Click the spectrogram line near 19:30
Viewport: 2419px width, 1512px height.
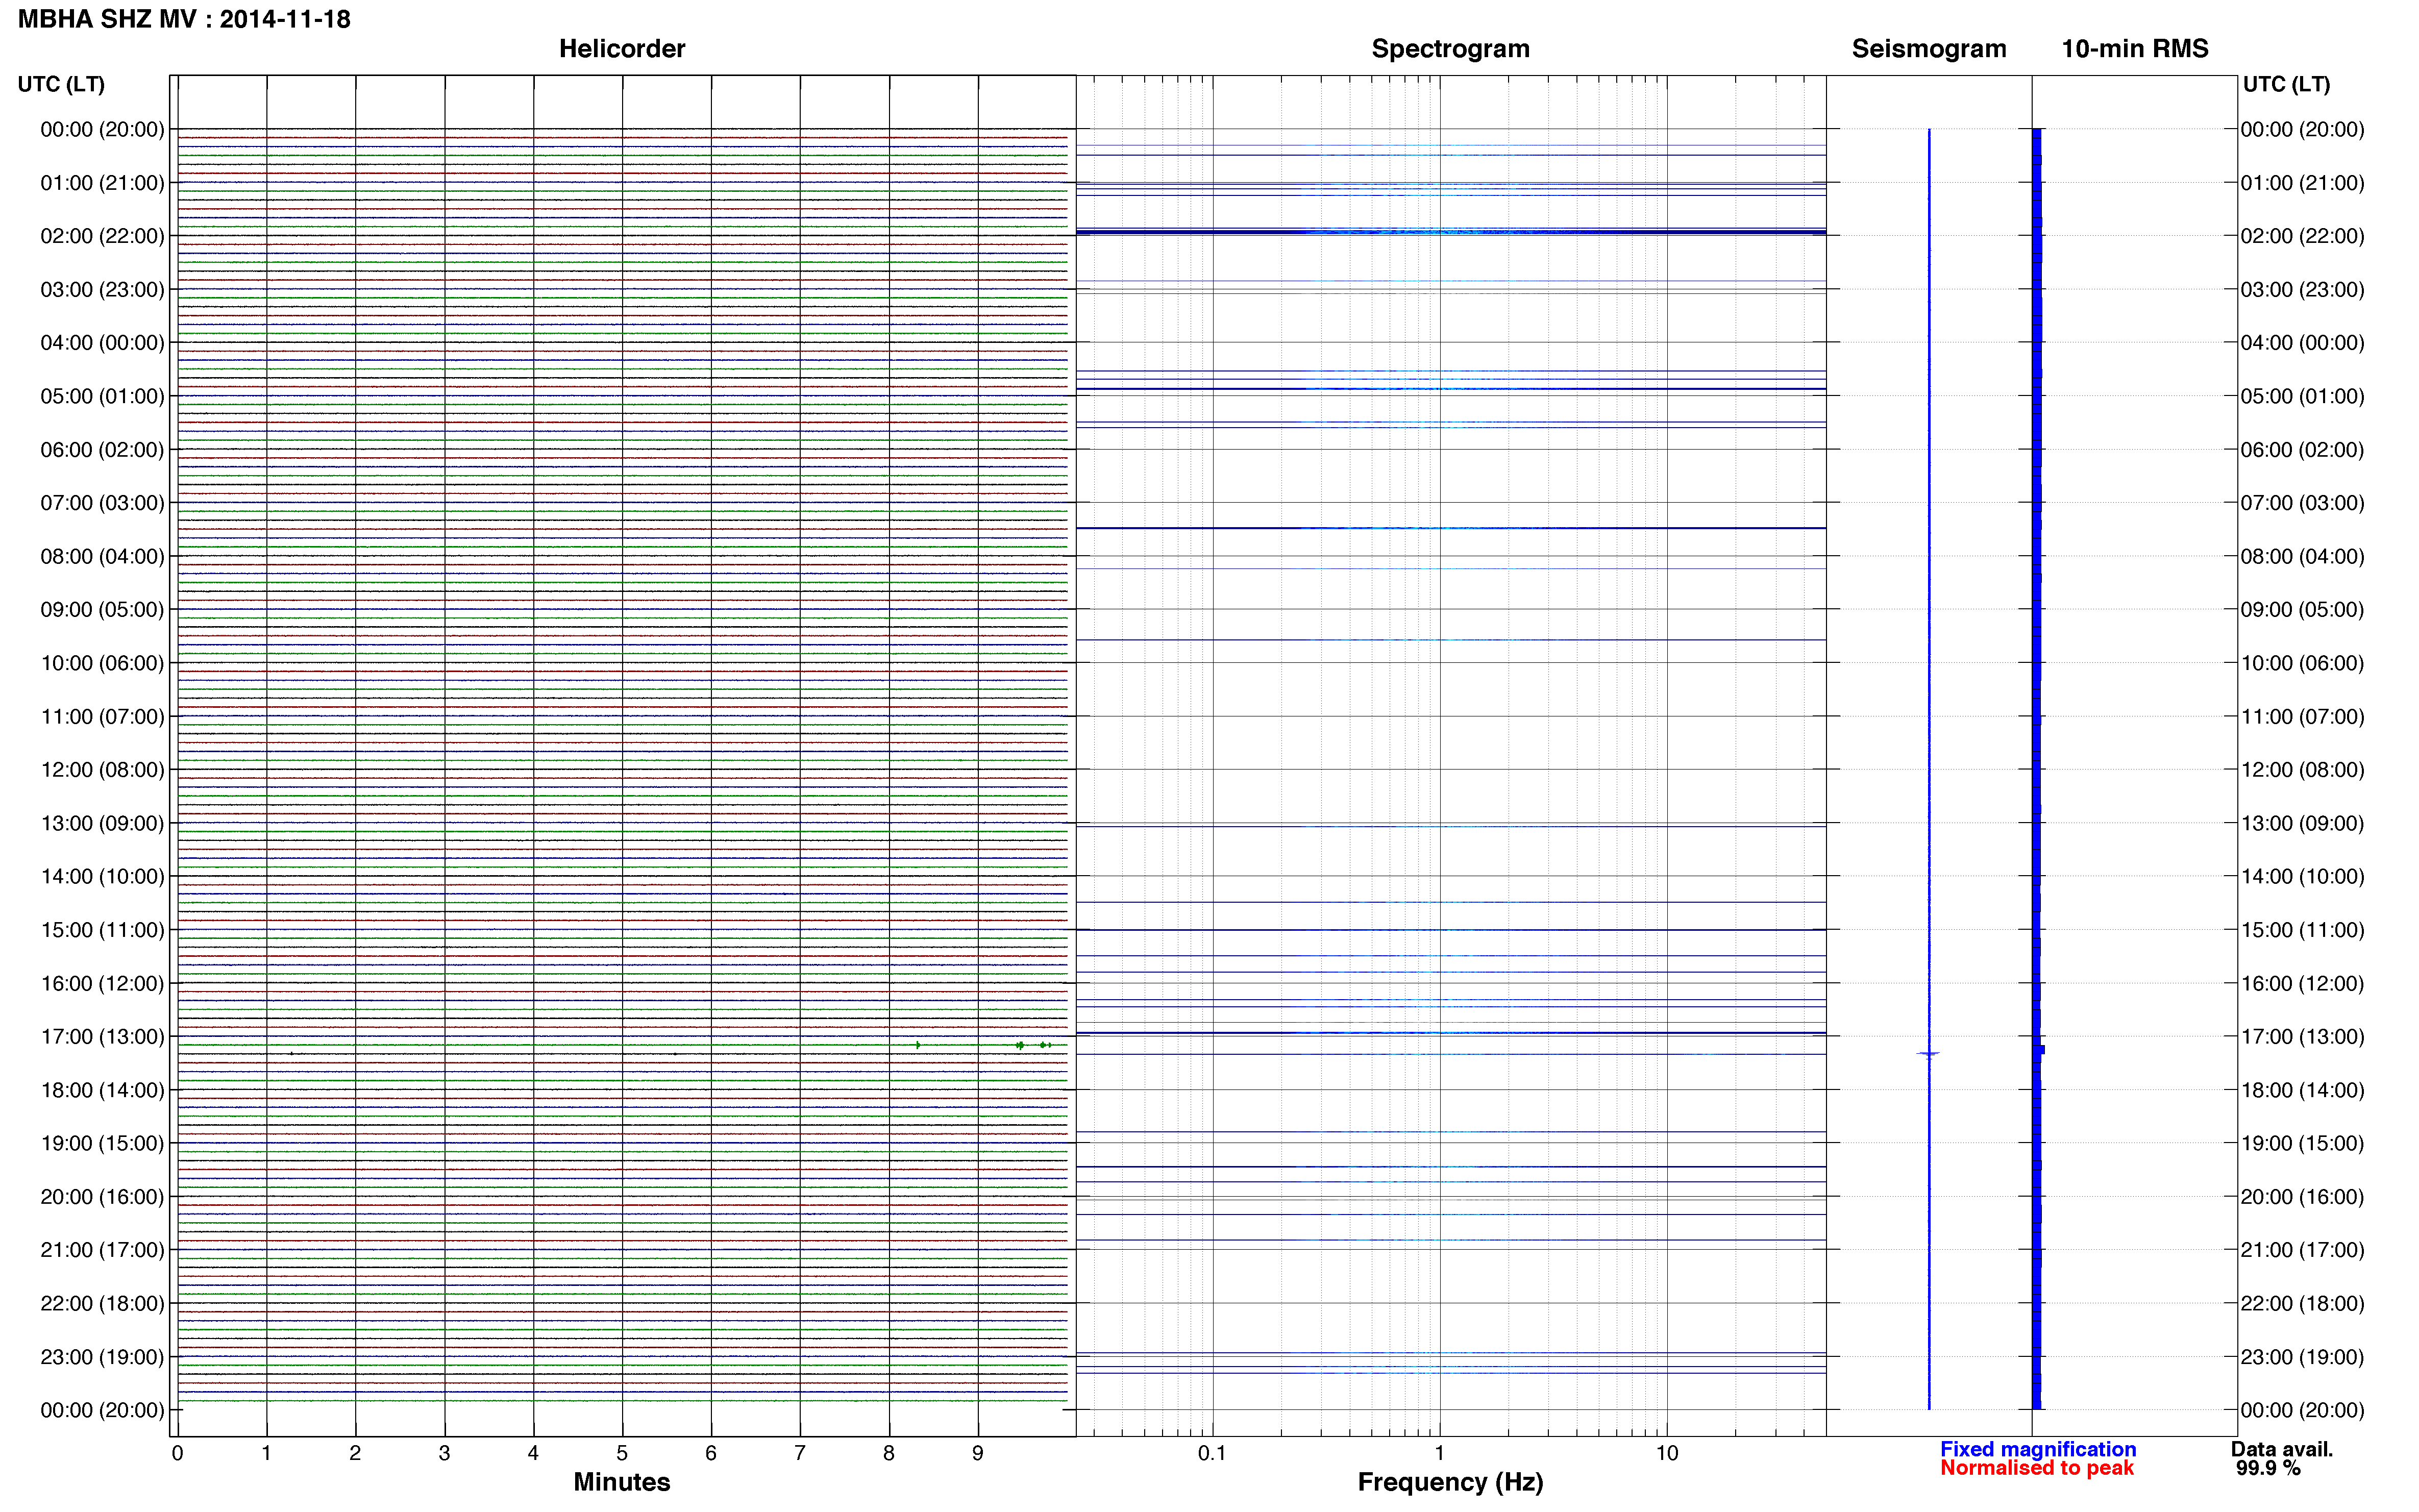pos(1451,1167)
